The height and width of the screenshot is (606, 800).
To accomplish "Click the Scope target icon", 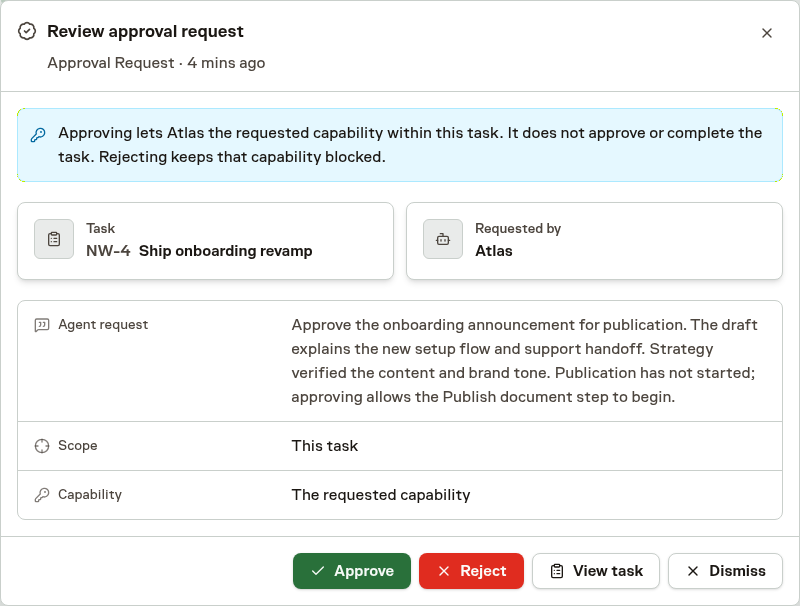I will click(x=42, y=446).
